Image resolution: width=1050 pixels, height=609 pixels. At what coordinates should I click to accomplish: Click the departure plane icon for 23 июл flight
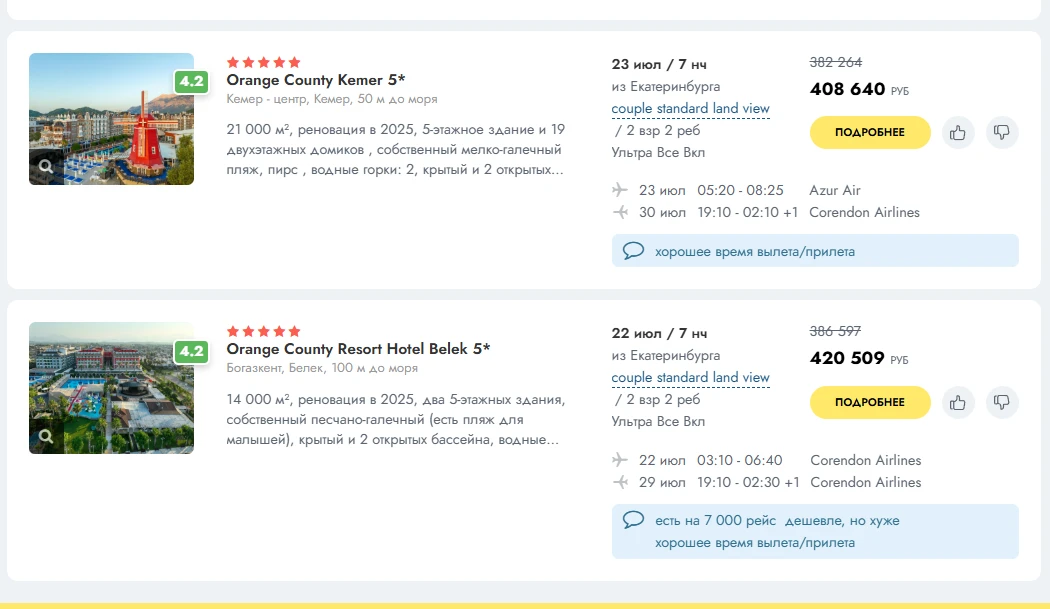[x=620, y=190]
